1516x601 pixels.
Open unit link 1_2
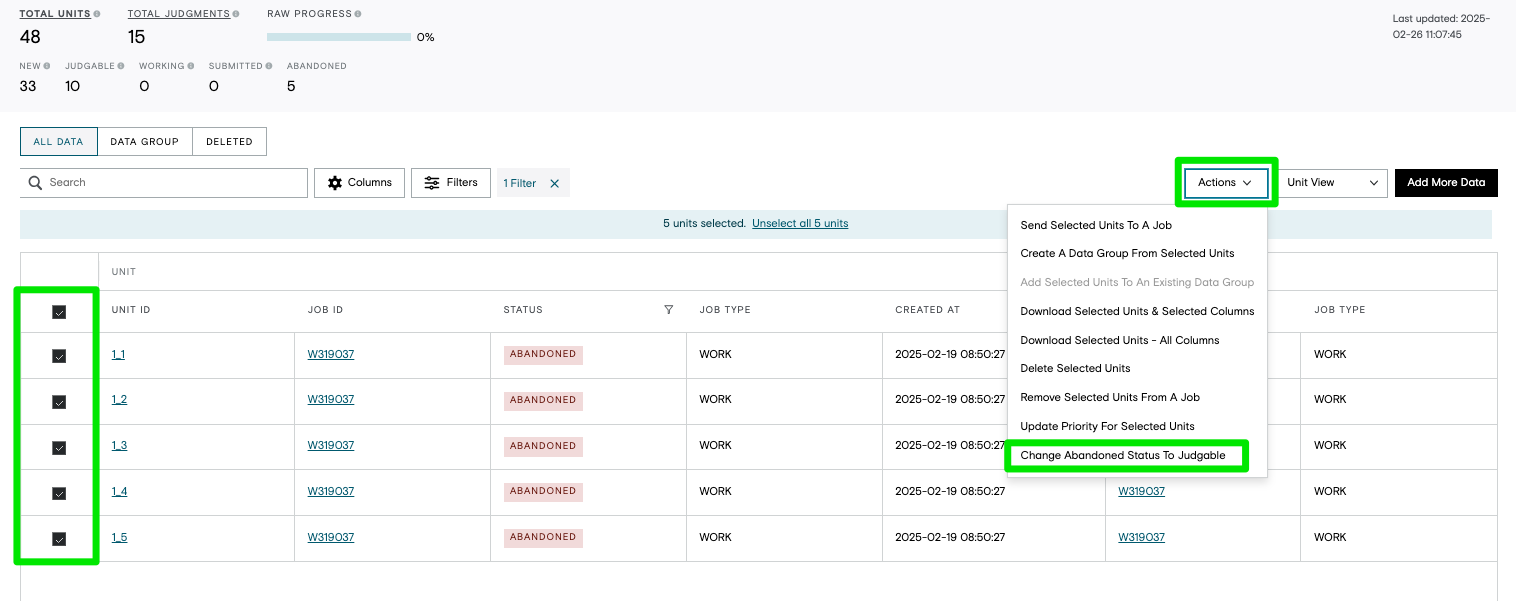point(119,399)
